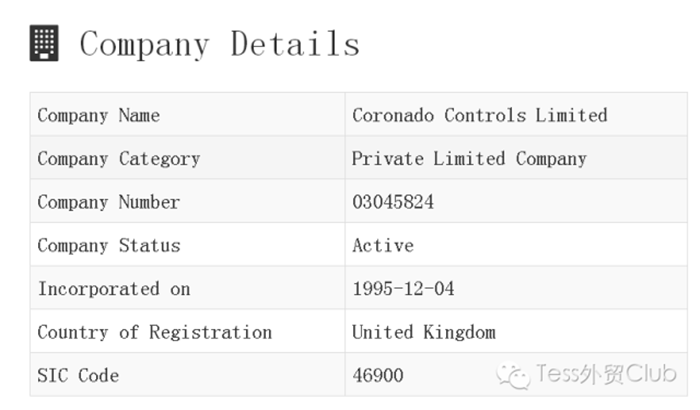Click the United Kingdom value
Image resolution: width=700 pixels, height=410 pixels.
pyautogui.click(x=424, y=332)
